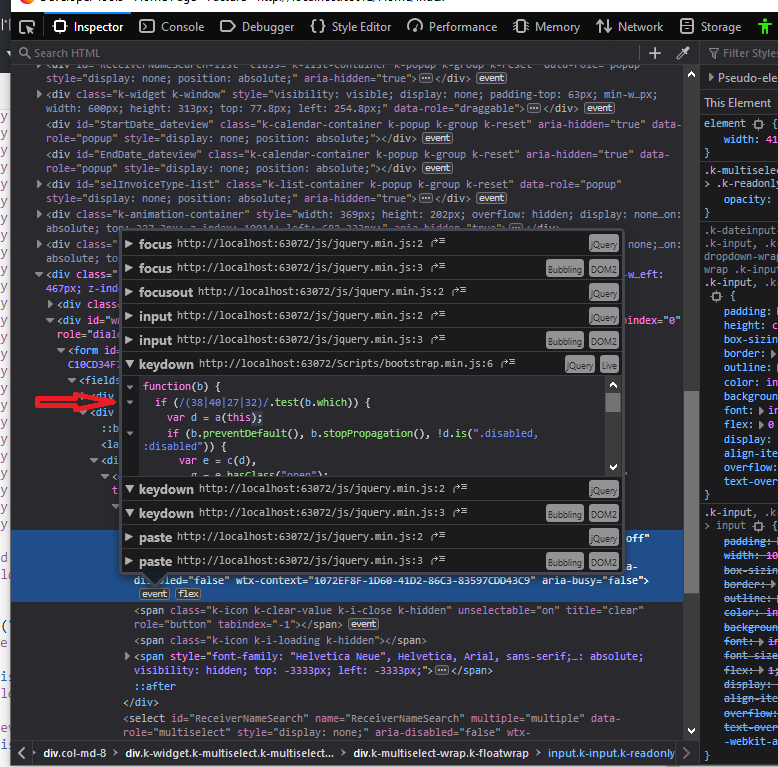
Task: Click the element picker icon
Action: click(x=27, y=27)
